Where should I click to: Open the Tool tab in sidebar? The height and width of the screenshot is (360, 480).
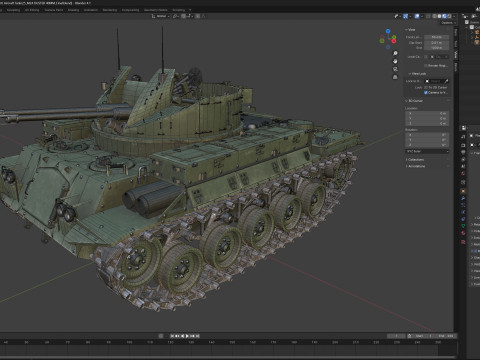[x=456, y=44]
